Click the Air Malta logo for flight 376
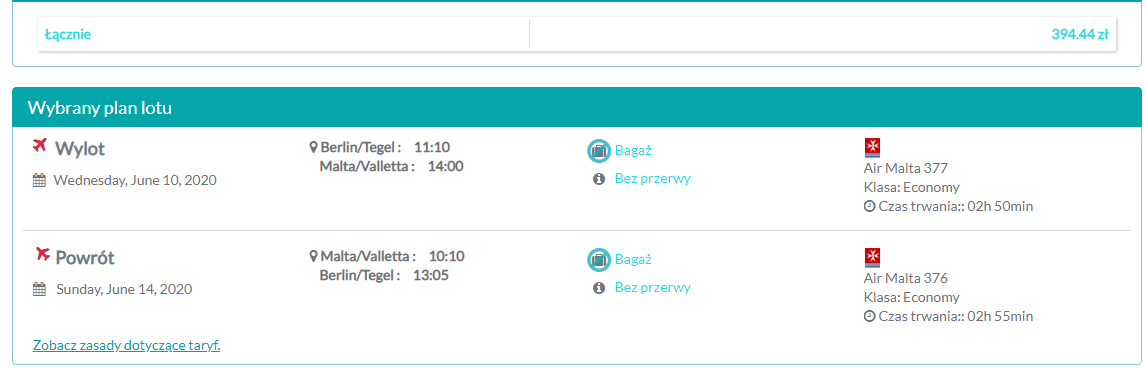The image size is (1145, 369). 872,257
